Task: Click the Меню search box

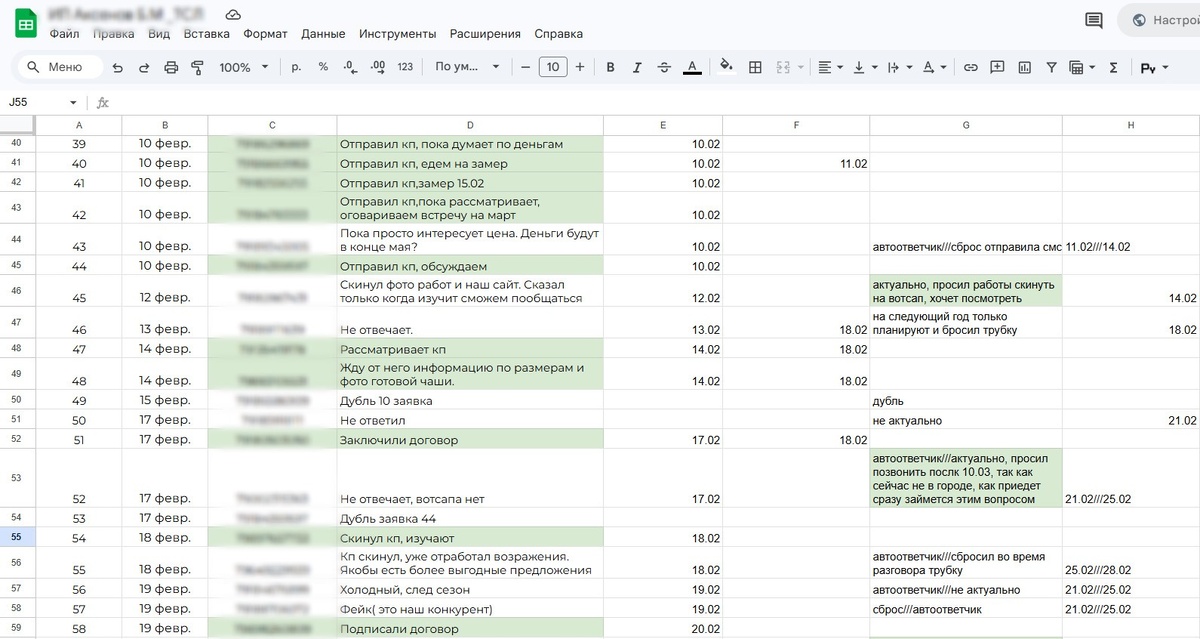Action: click(60, 67)
